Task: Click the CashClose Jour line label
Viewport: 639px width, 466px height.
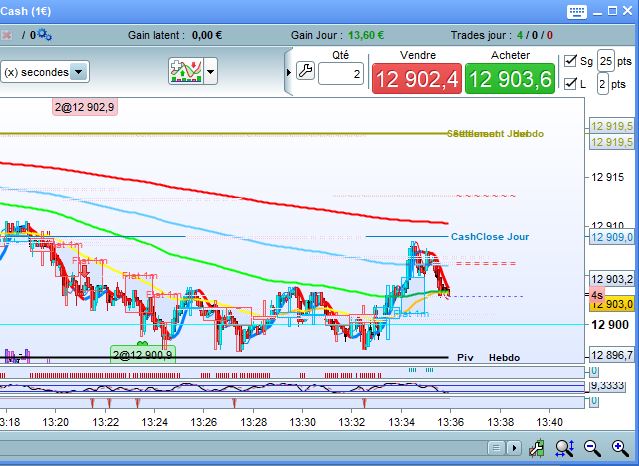Action: click(490, 236)
